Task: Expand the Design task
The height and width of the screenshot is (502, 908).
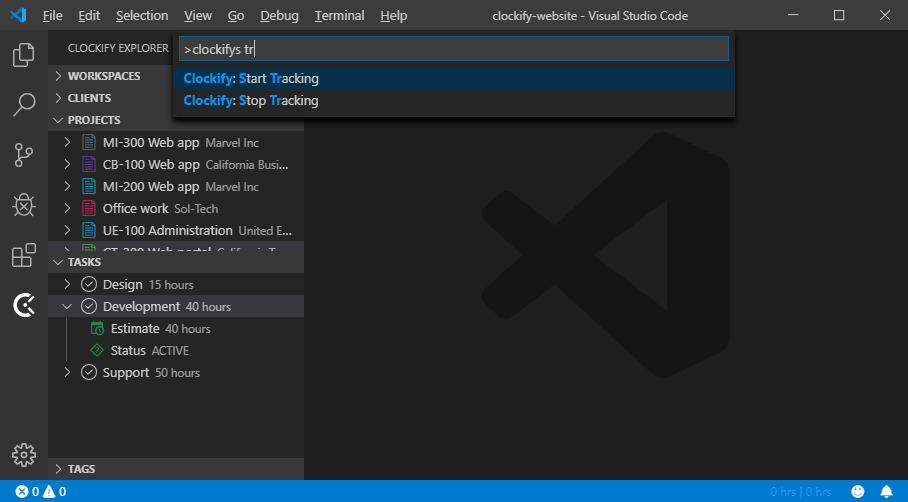Action: tap(67, 284)
